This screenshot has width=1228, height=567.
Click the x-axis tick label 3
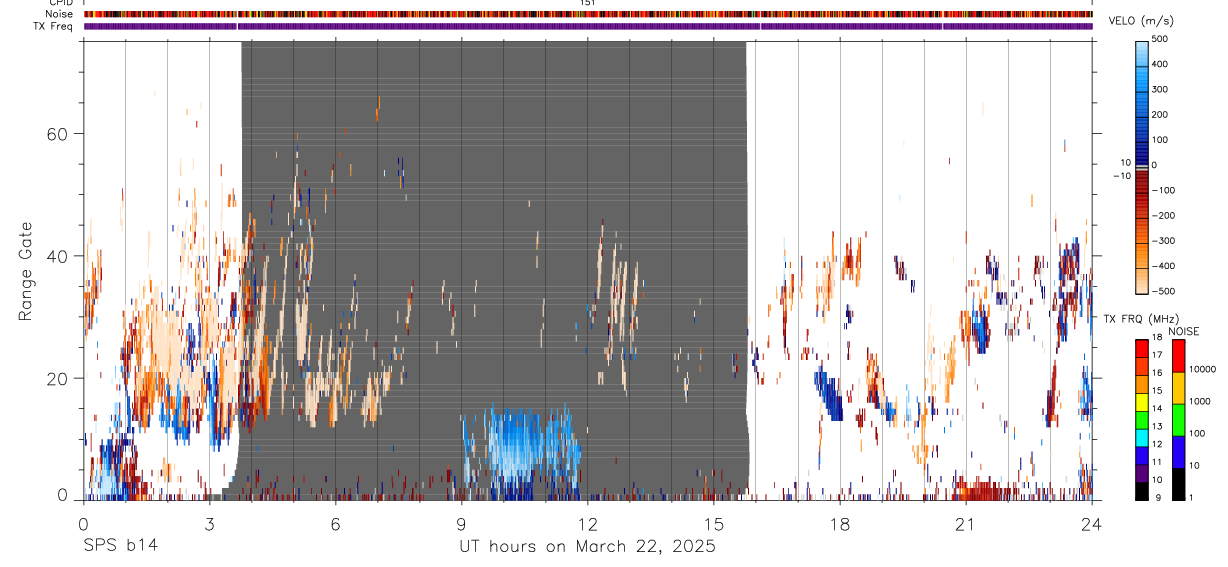[209, 524]
